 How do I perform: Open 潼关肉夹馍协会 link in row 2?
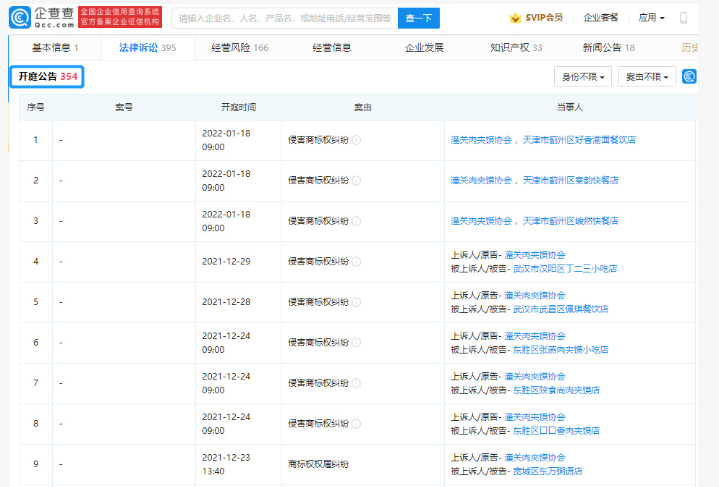[x=481, y=180]
